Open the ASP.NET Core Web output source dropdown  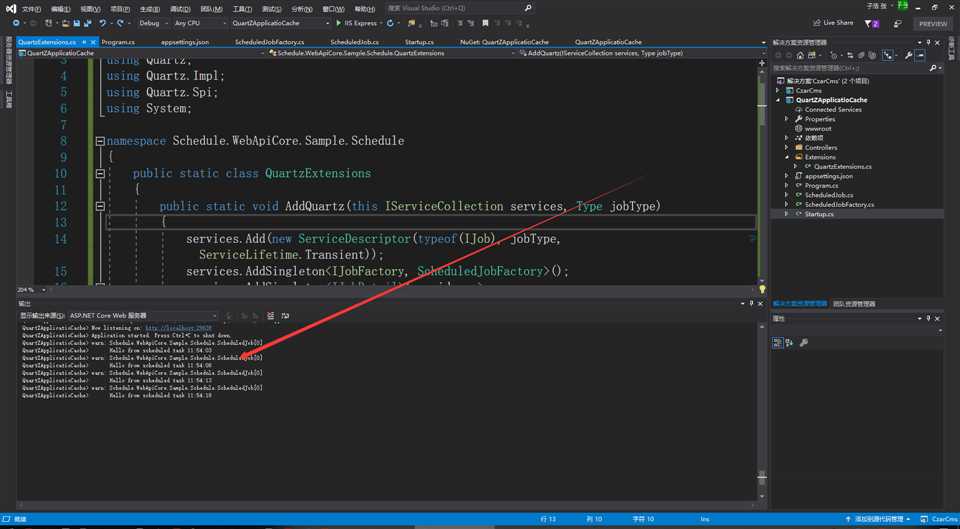143,316
